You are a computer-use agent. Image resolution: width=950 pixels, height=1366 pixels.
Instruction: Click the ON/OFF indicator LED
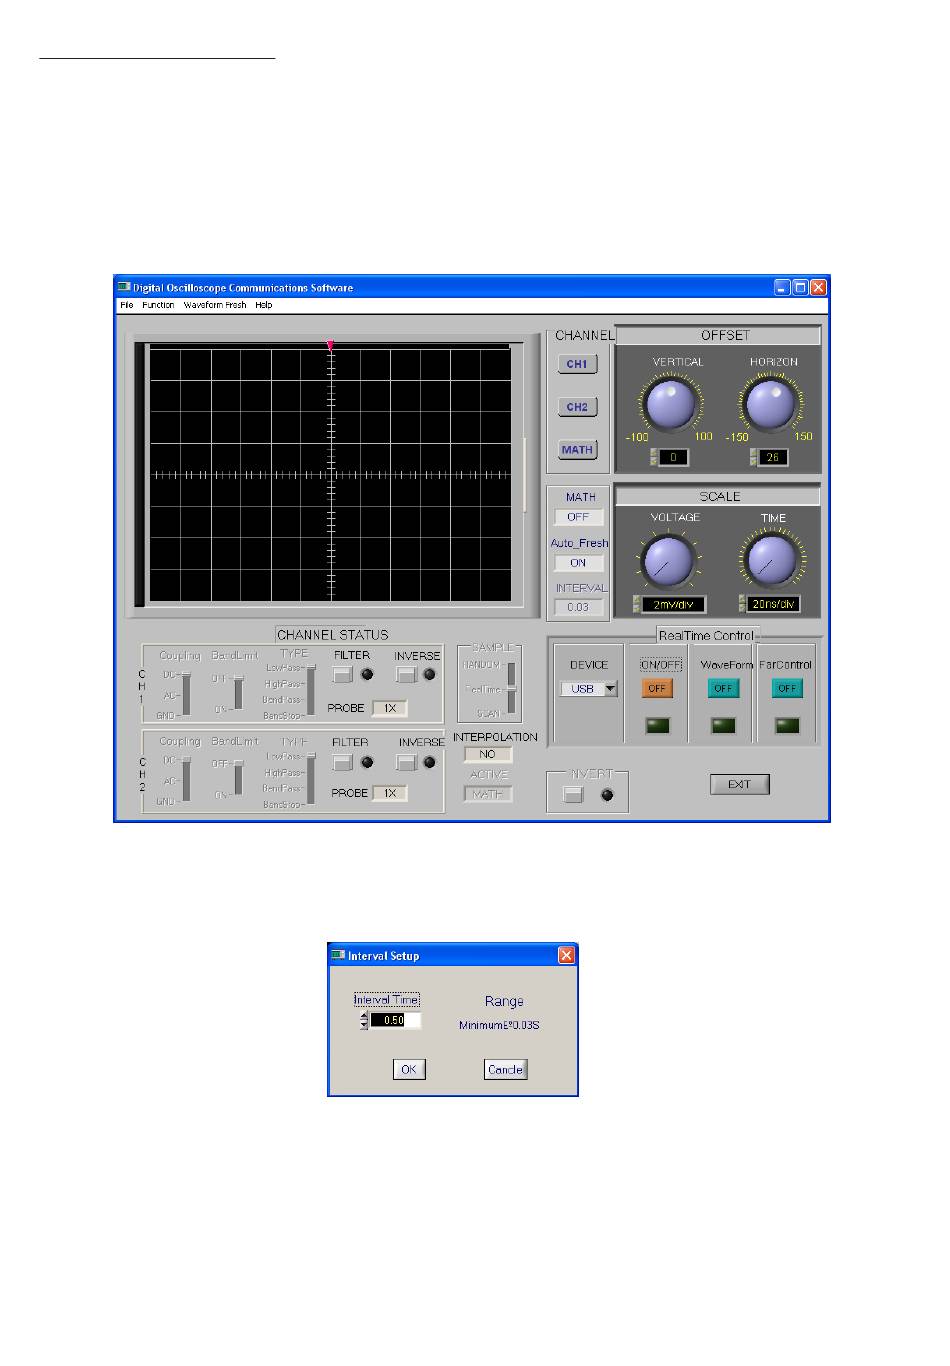pyautogui.click(x=657, y=726)
